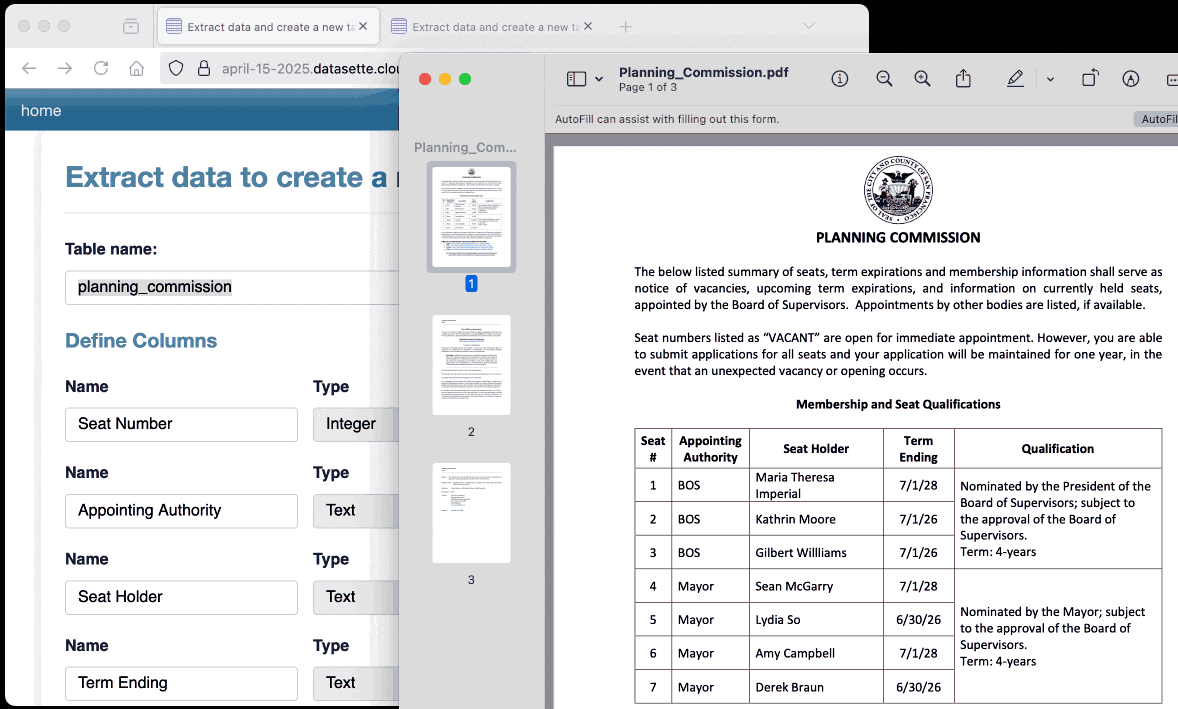Click the far-right Preview toolbar icon
This screenshot has width=1178, height=709.
coord(1172,79)
